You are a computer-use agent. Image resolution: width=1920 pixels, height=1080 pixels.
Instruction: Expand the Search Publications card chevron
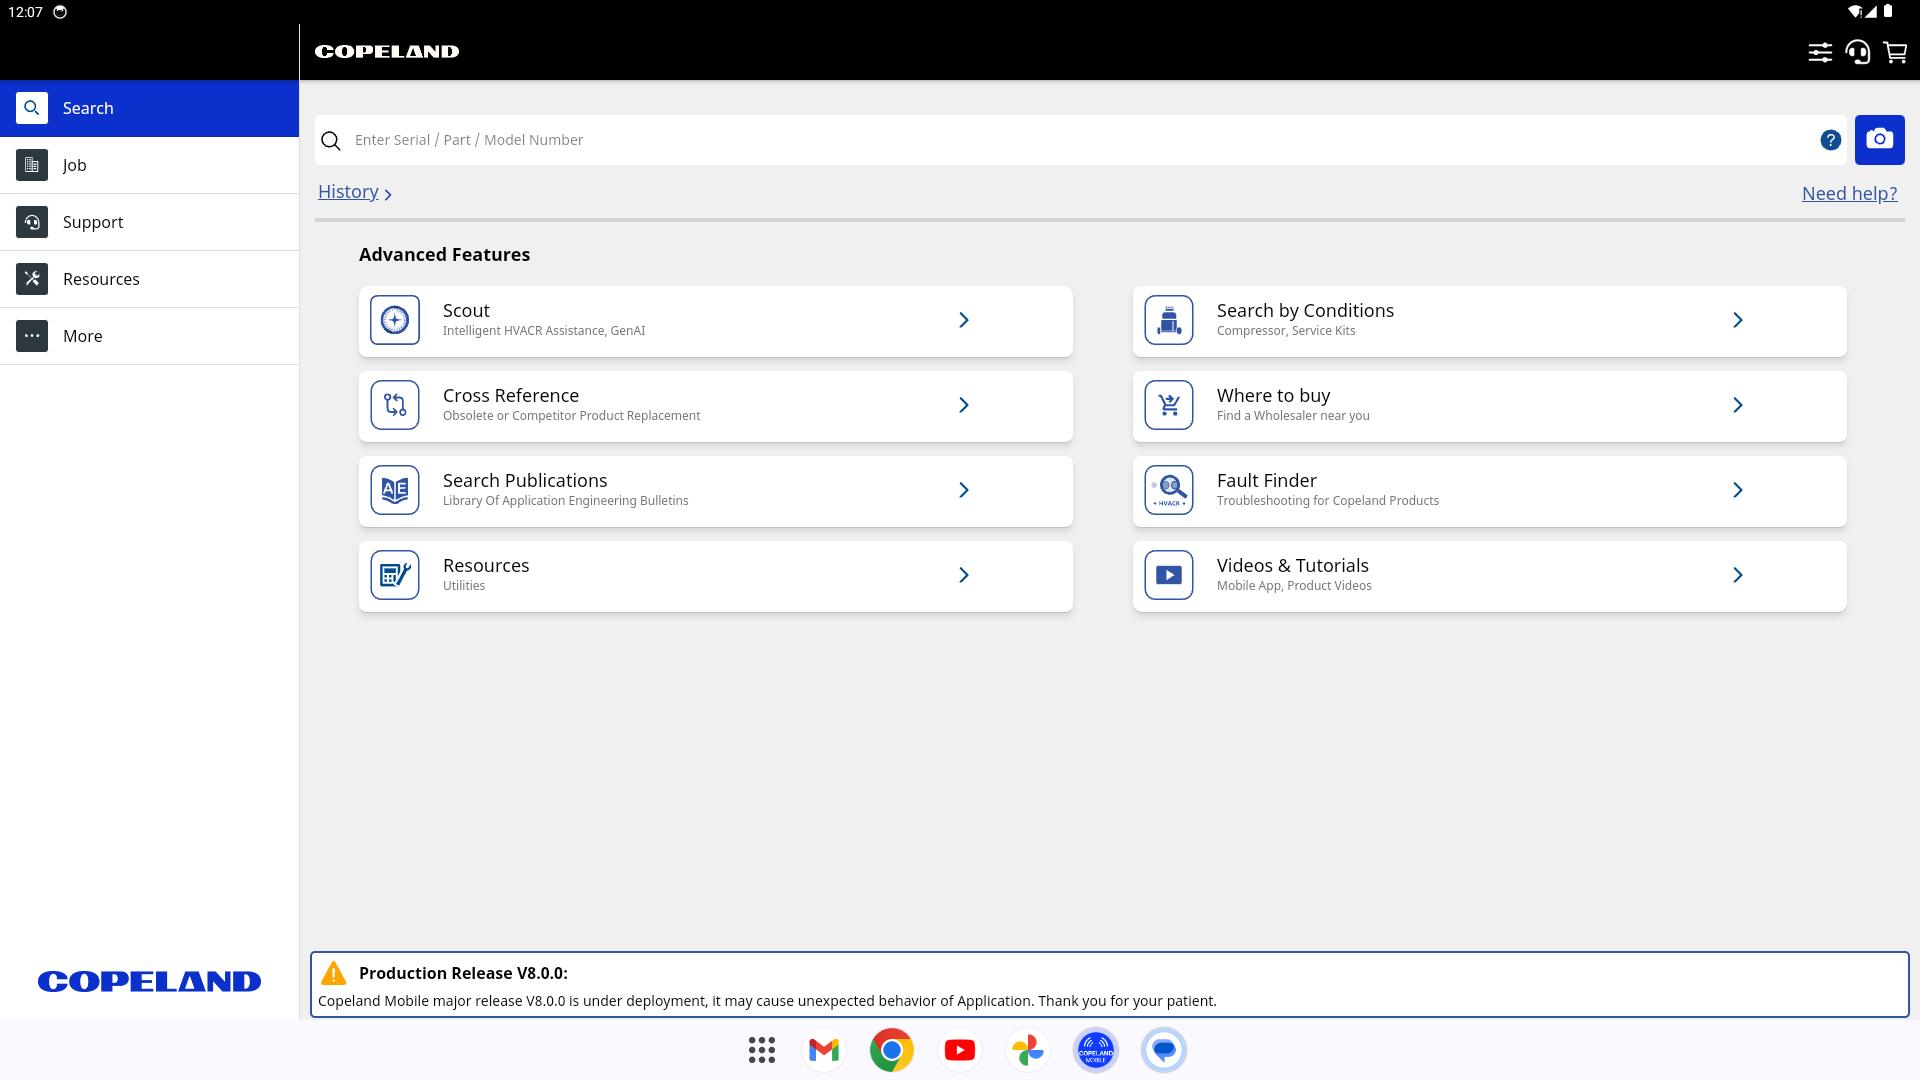point(964,490)
